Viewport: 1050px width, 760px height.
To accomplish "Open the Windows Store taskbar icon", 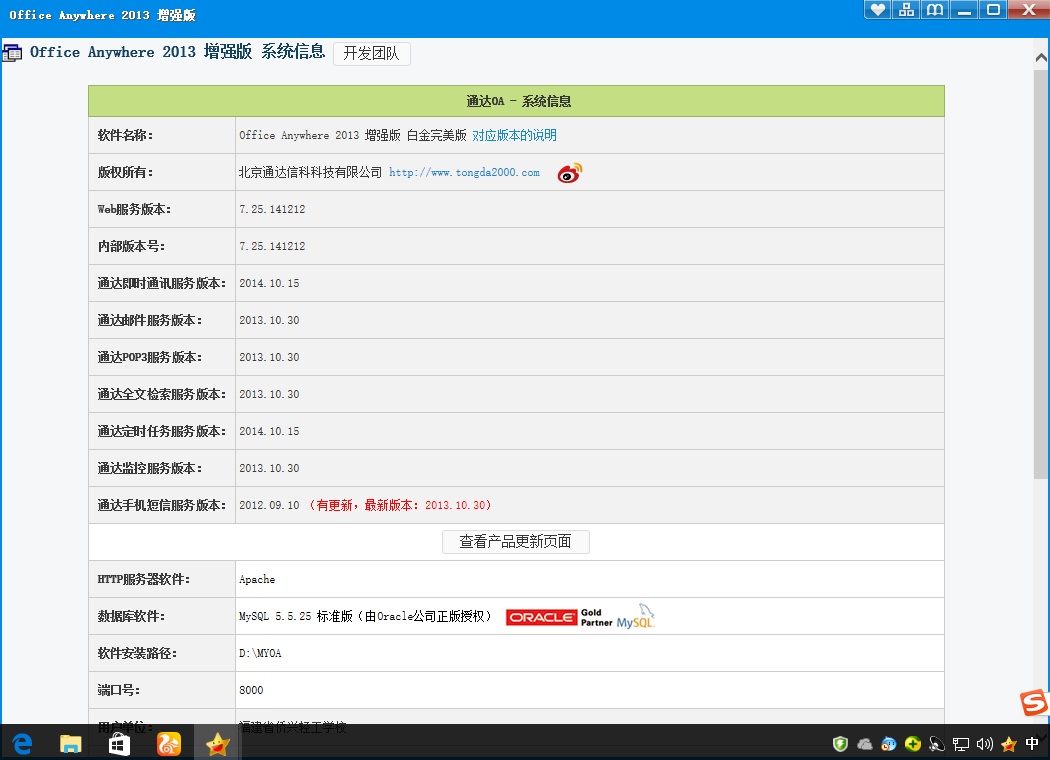I will 119,743.
